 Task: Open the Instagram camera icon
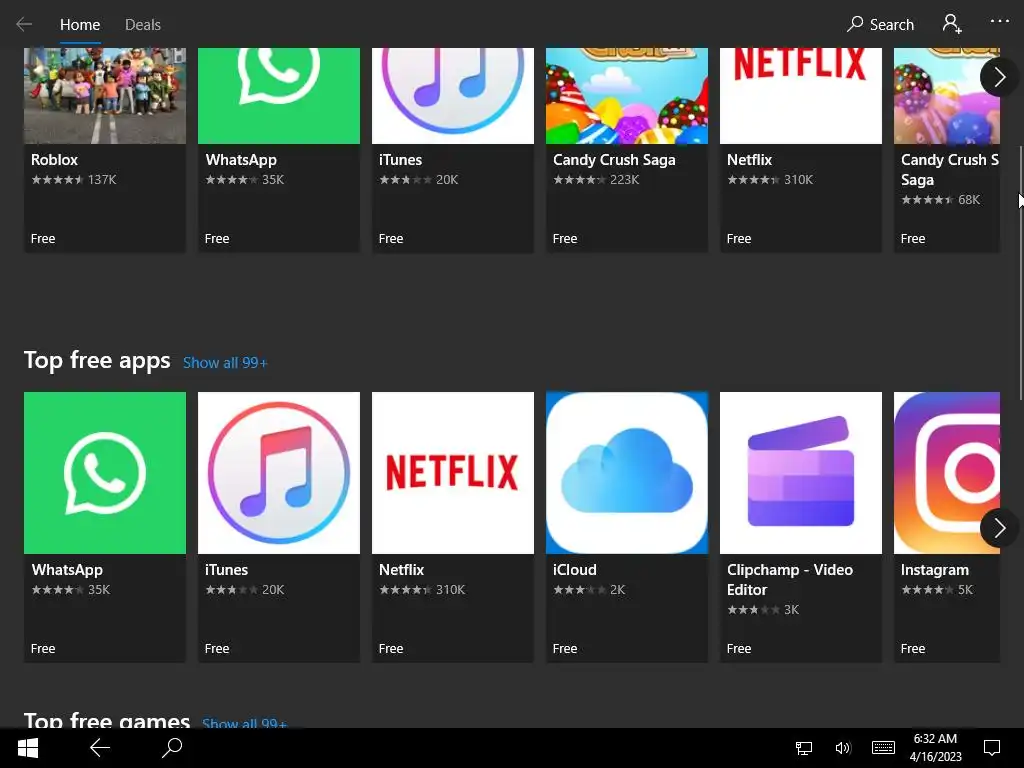pos(947,473)
